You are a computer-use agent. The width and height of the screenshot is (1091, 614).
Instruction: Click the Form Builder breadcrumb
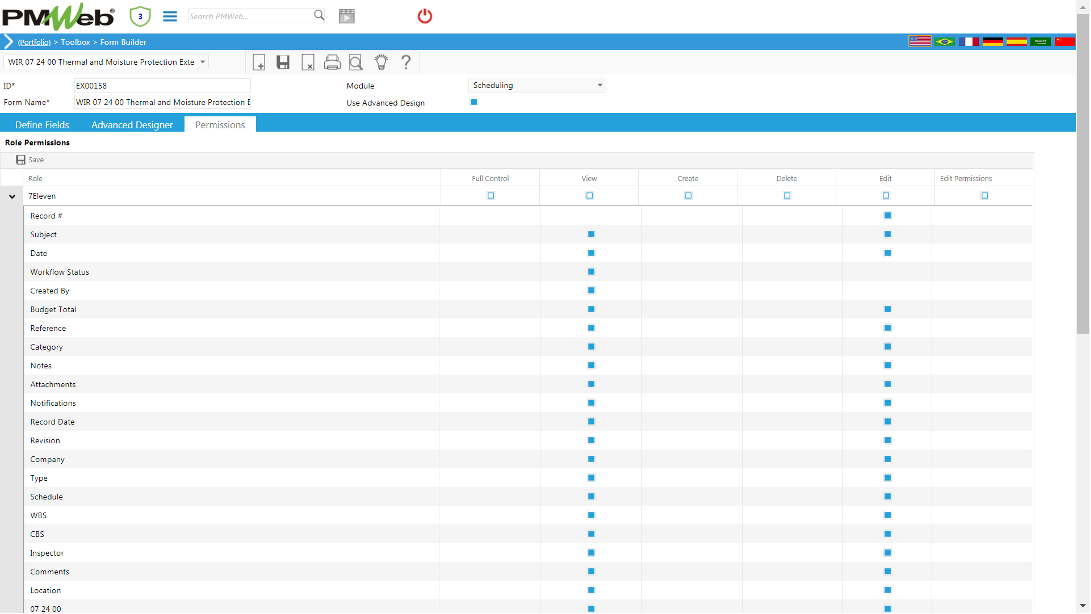(x=123, y=42)
